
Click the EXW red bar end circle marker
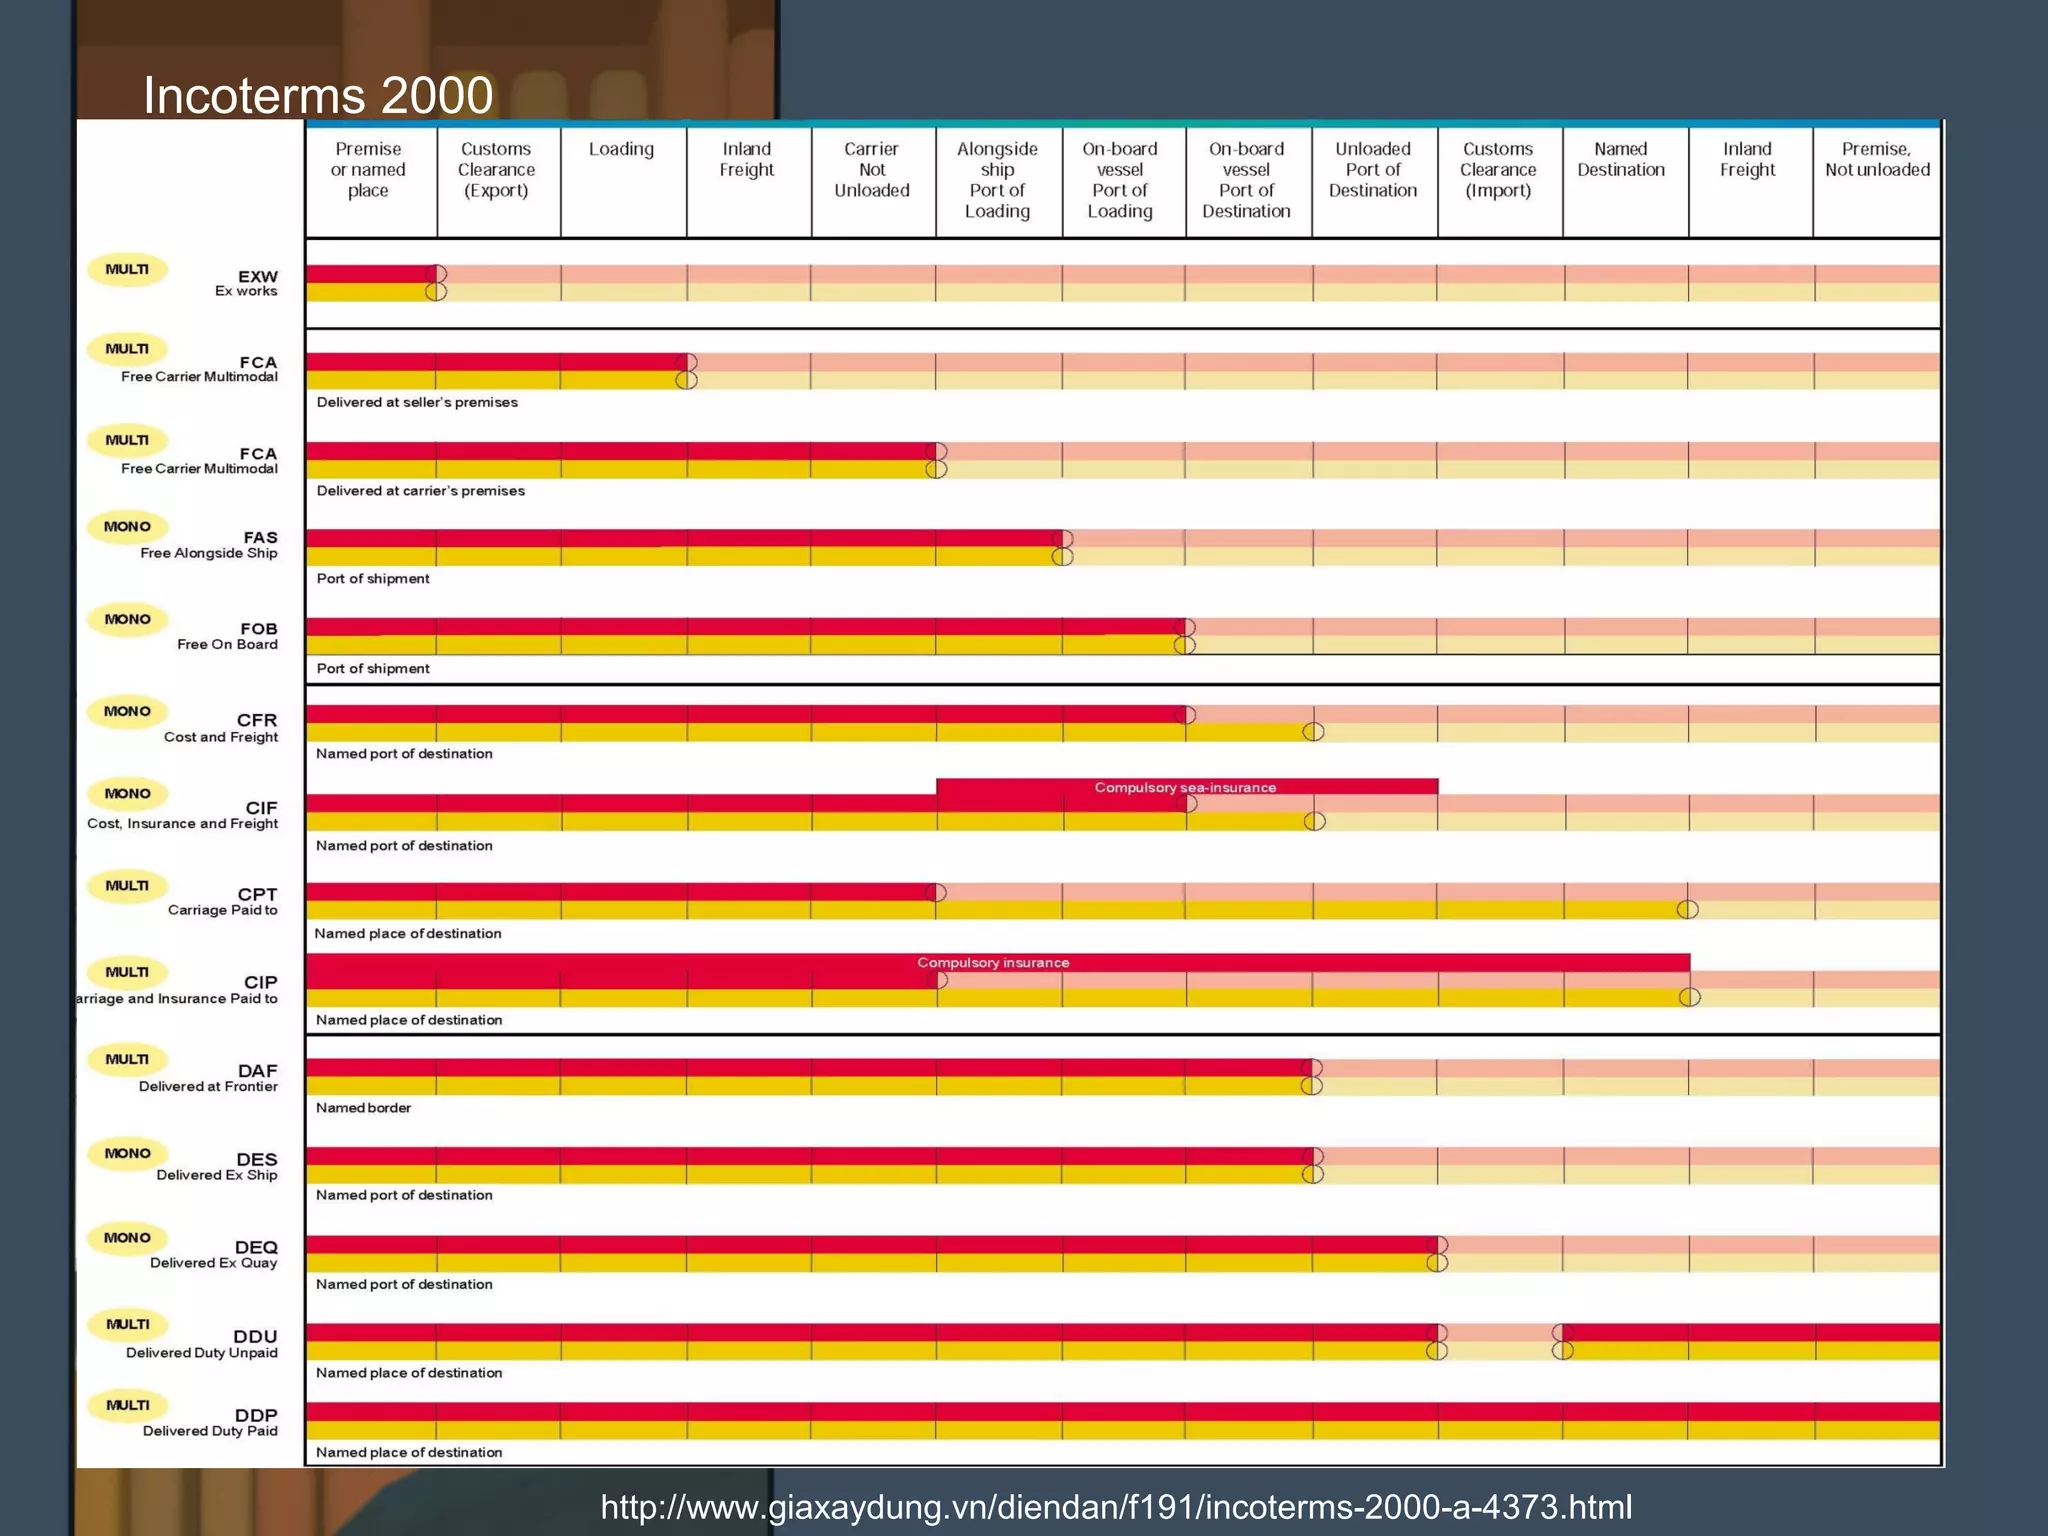[x=436, y=274]
